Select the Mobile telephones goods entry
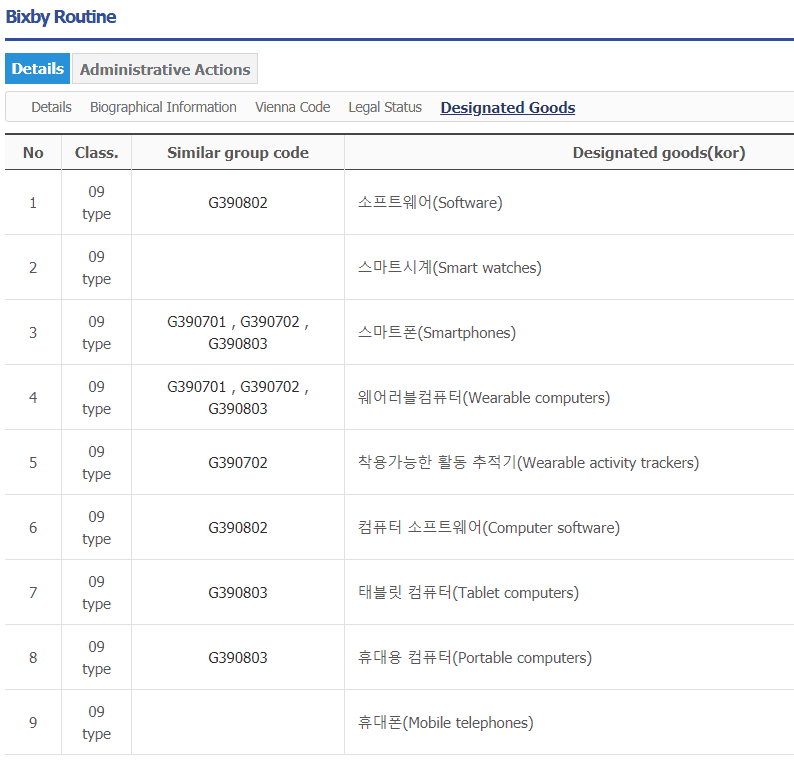This screenshot has width=794, height=766. 446,722
